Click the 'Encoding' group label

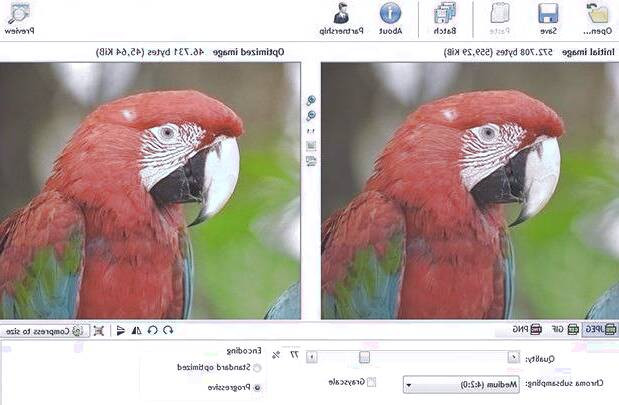point(244,351)
